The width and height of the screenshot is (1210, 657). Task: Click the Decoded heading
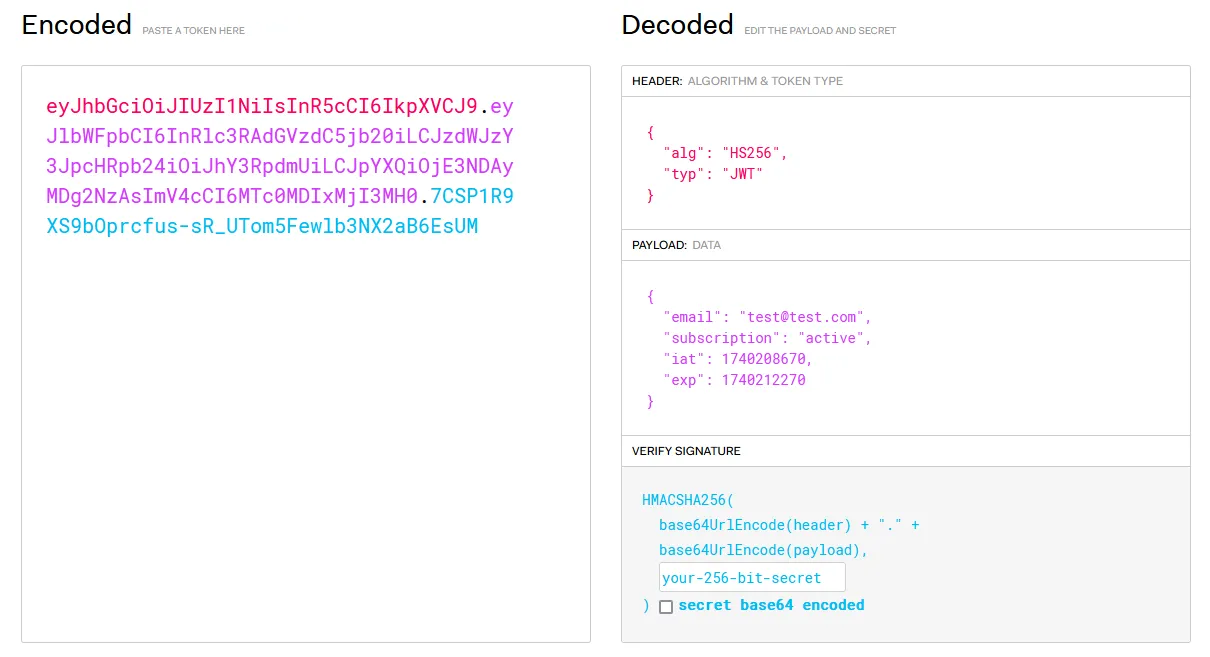point(677,25)
